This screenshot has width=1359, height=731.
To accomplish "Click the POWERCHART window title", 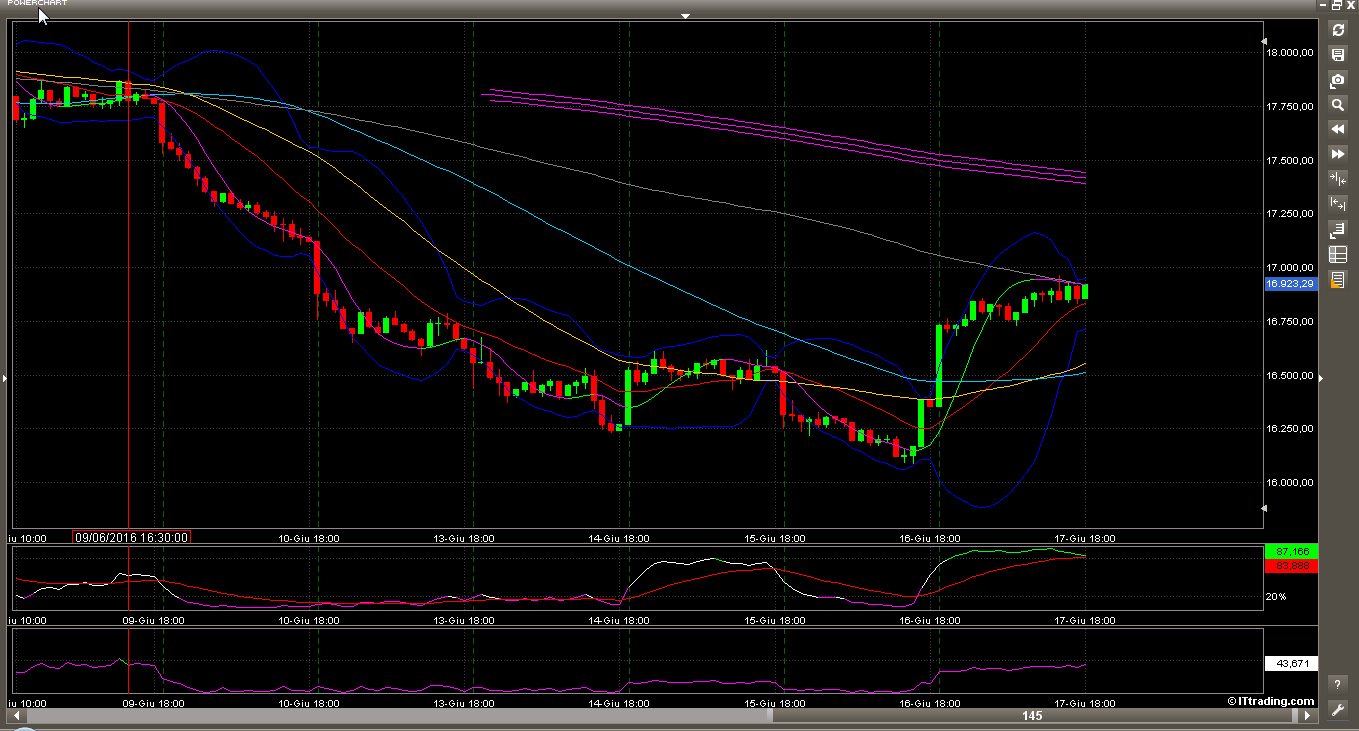I will (x=38, y=3).
